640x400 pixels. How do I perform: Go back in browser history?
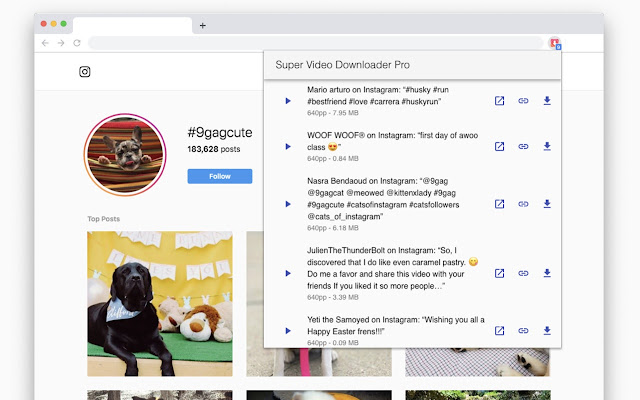tap(45, 43)
